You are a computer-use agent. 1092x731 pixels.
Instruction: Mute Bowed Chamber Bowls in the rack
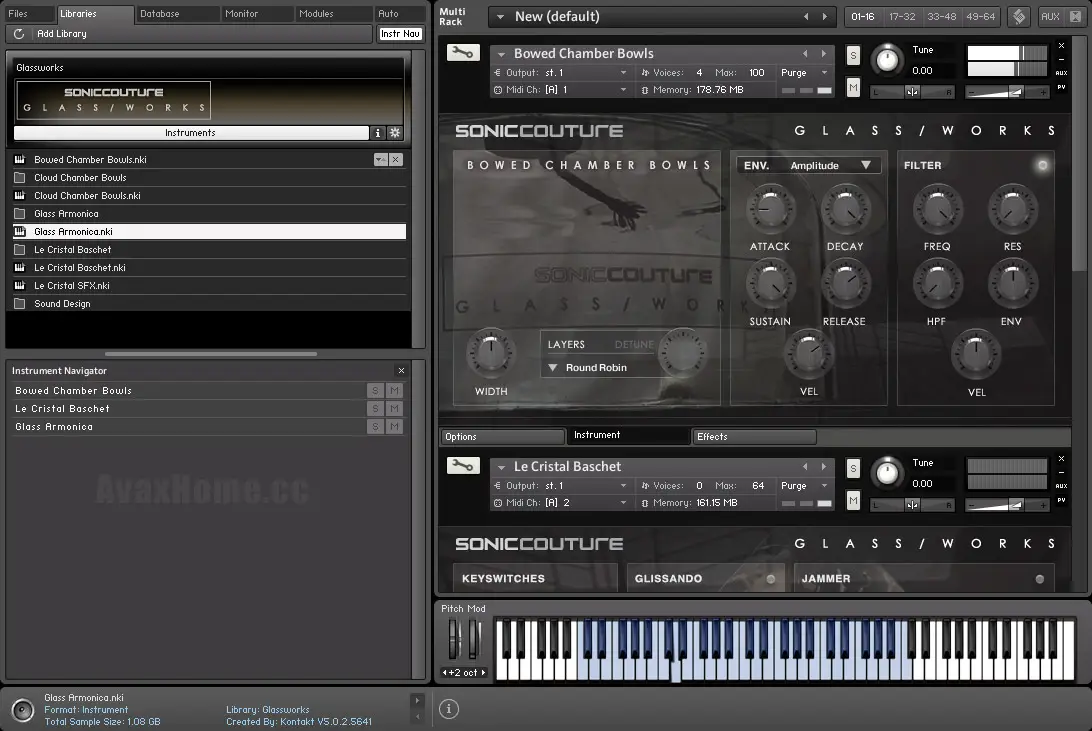pyautogui.click(x=853, y=87)
